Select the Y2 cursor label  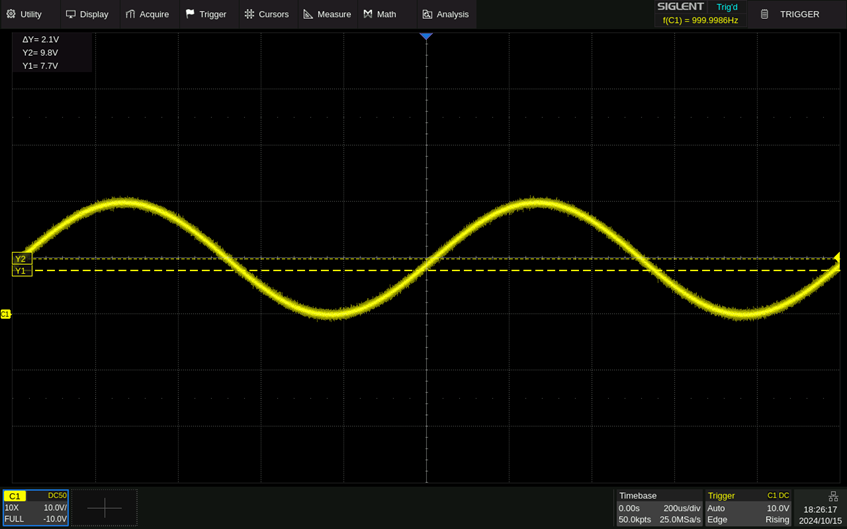pyautogui.click(x=21, y=259)
